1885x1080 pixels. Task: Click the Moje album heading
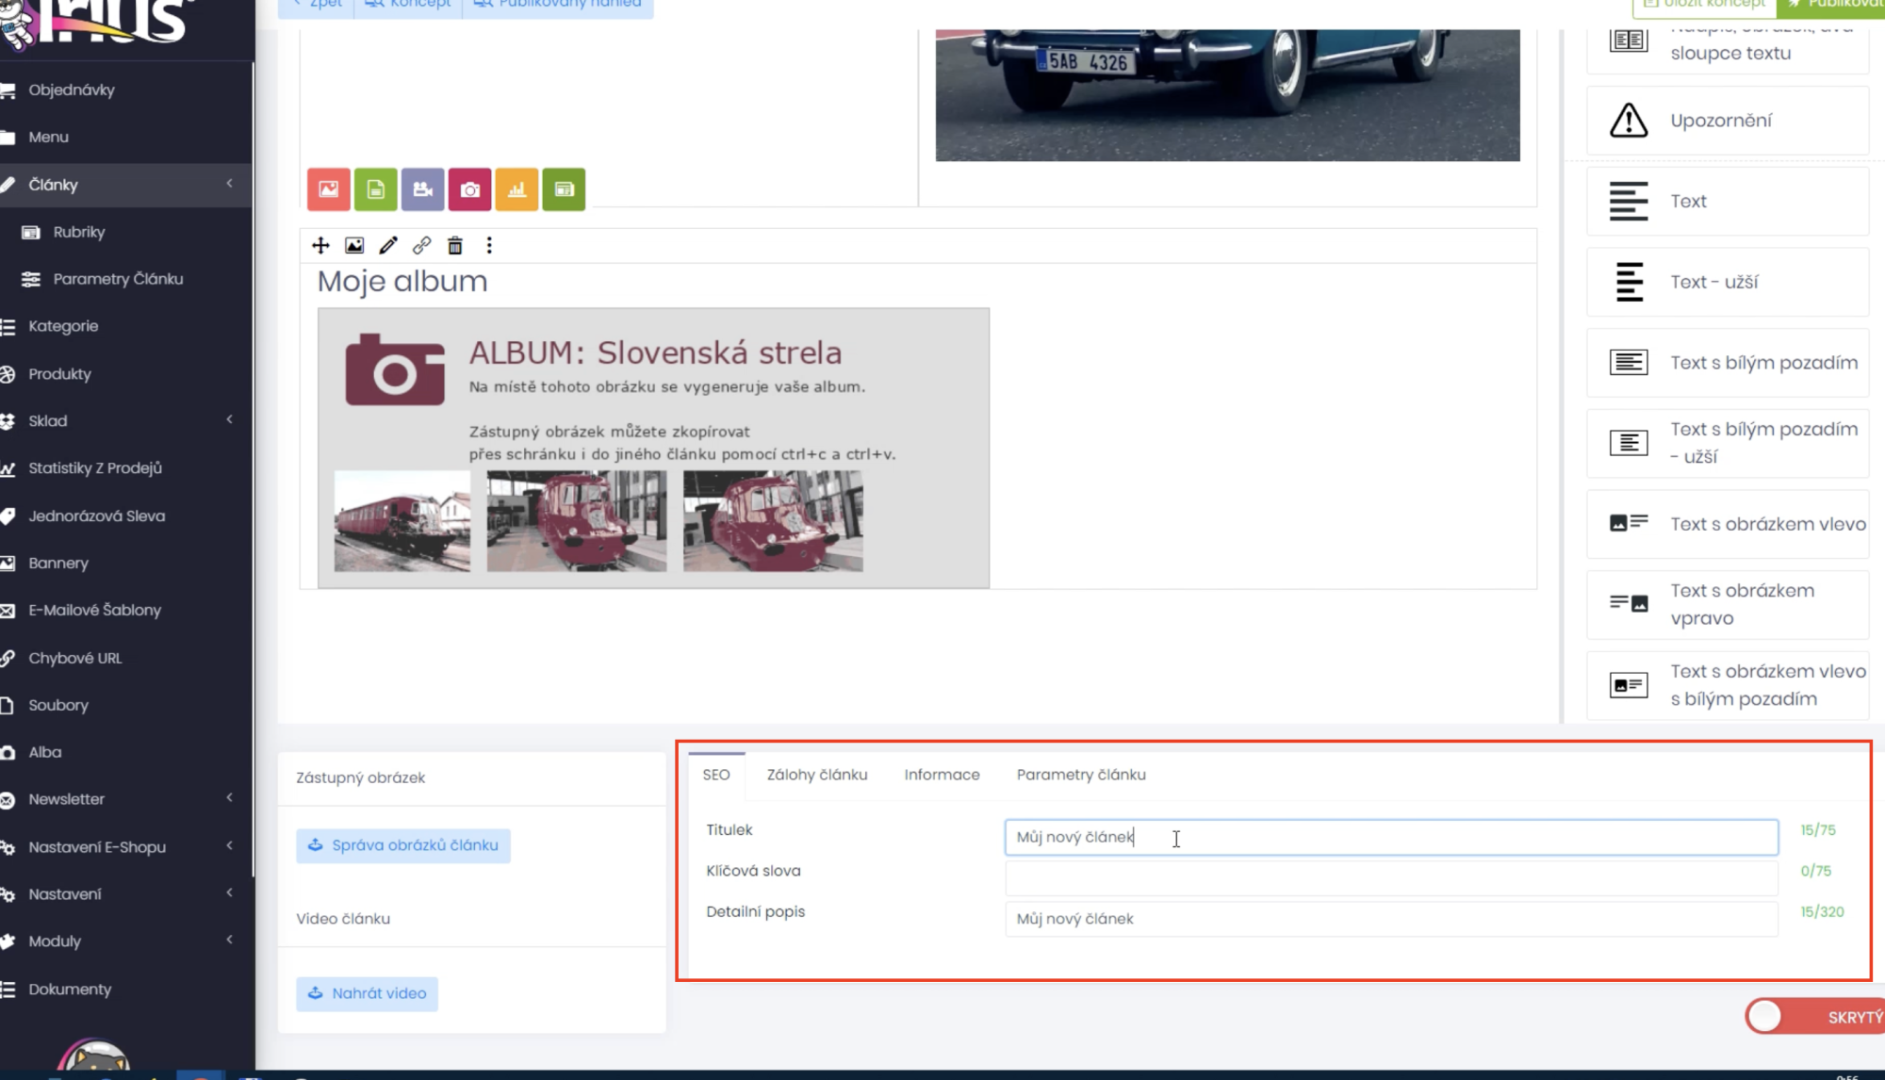tap(402, 281)
